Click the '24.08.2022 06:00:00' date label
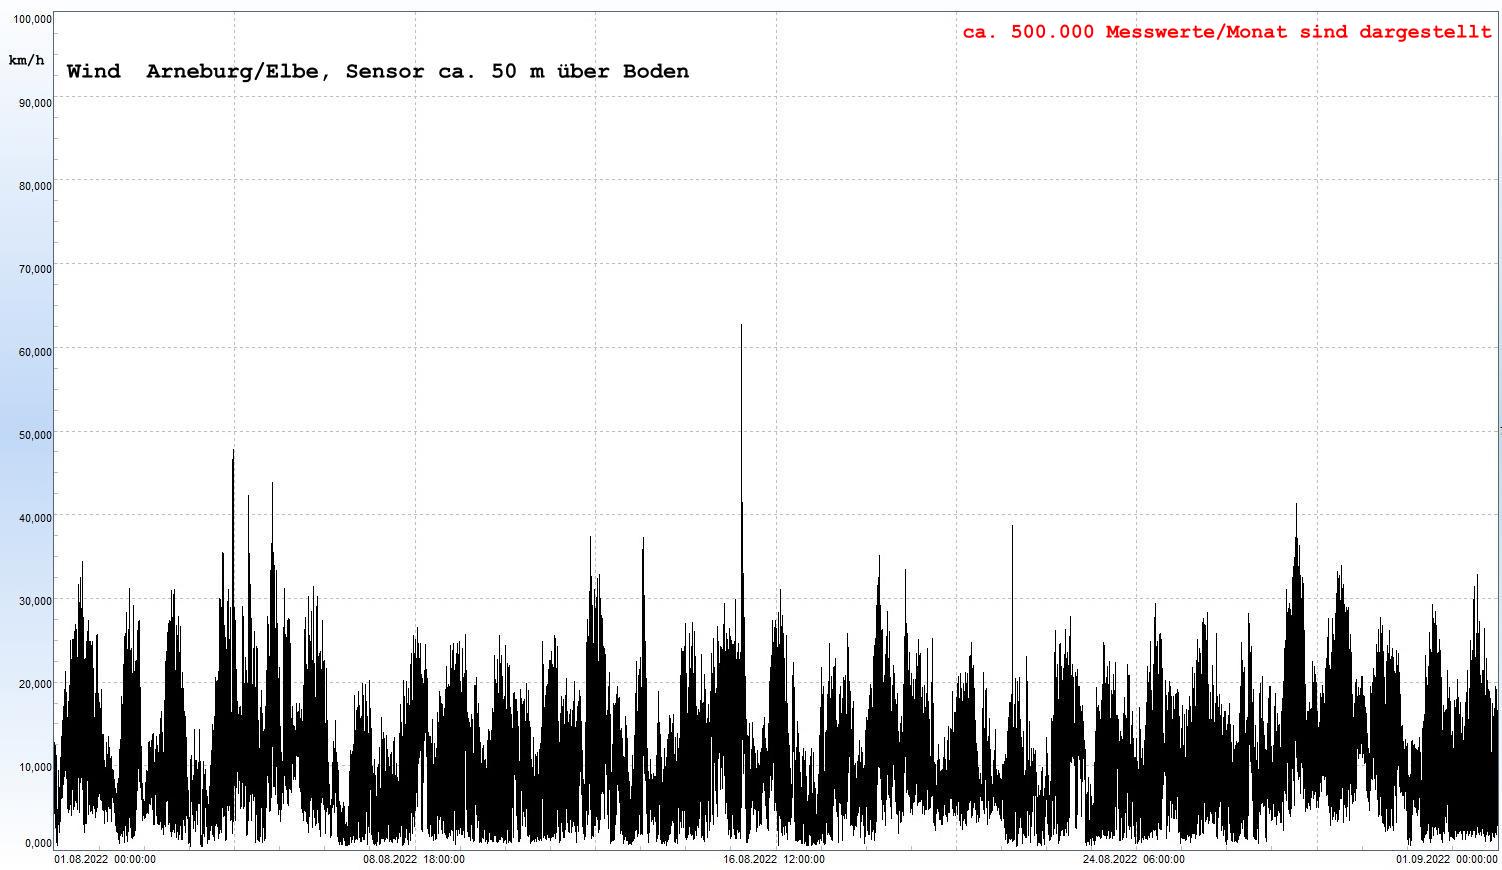The image size is (1502, 870). click(x=1134, y=859)
